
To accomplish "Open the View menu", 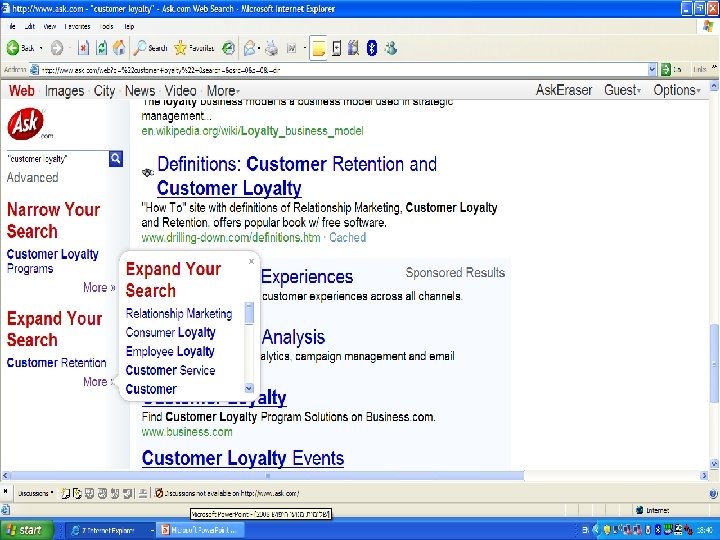I will tap(50, 26).
